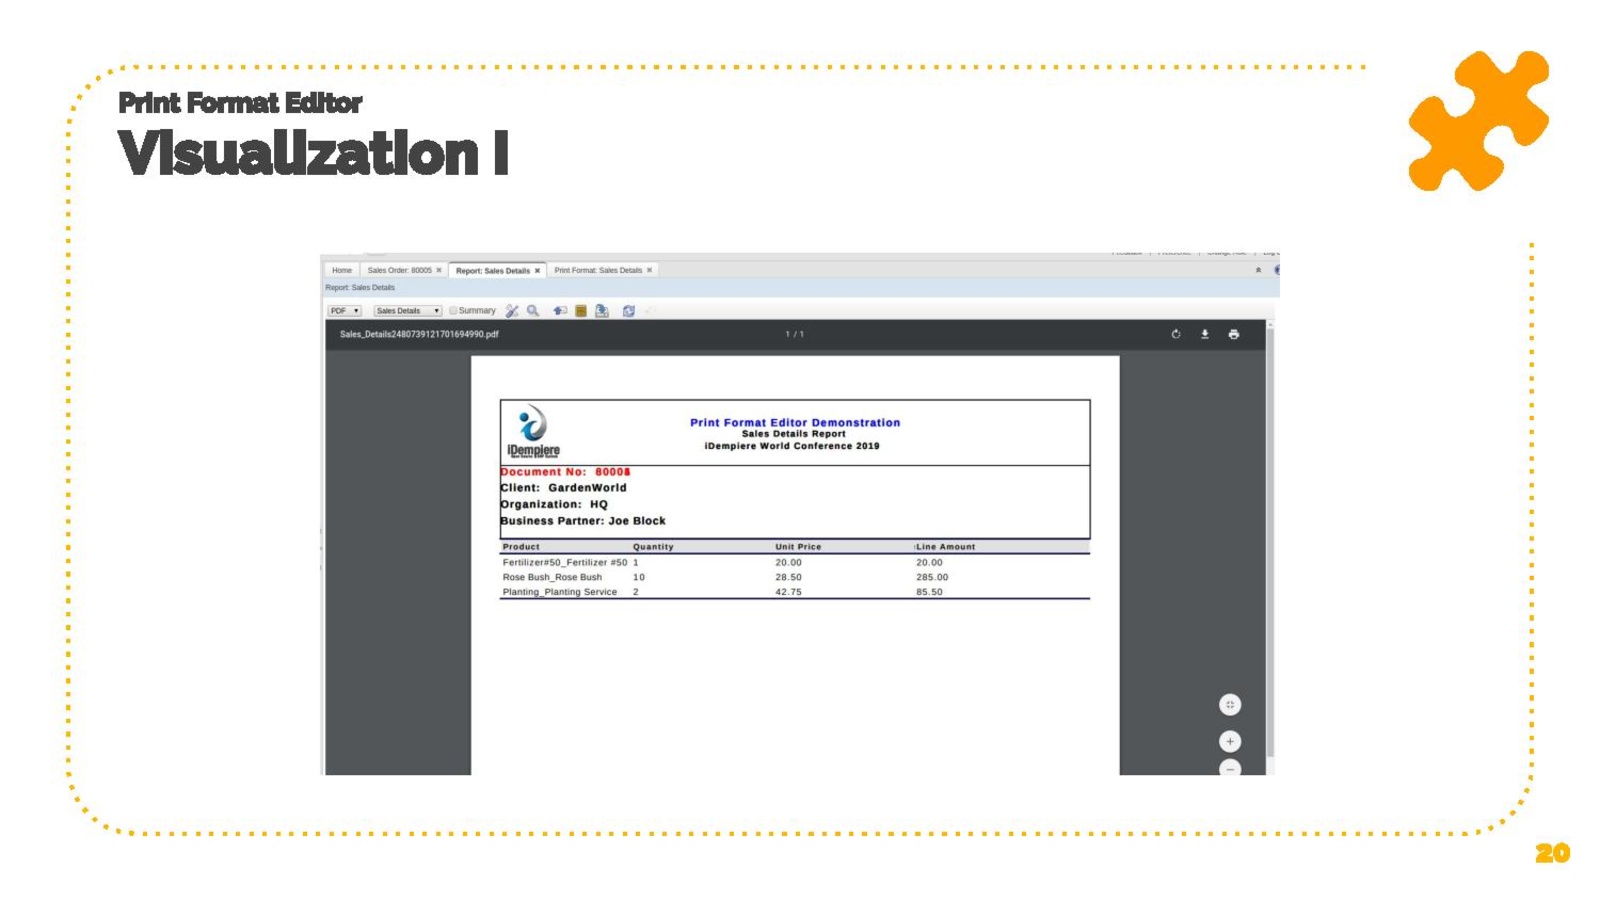
Task: Zoom out with the minus button
Action: pyautogui.click(x=1230, y=768)
